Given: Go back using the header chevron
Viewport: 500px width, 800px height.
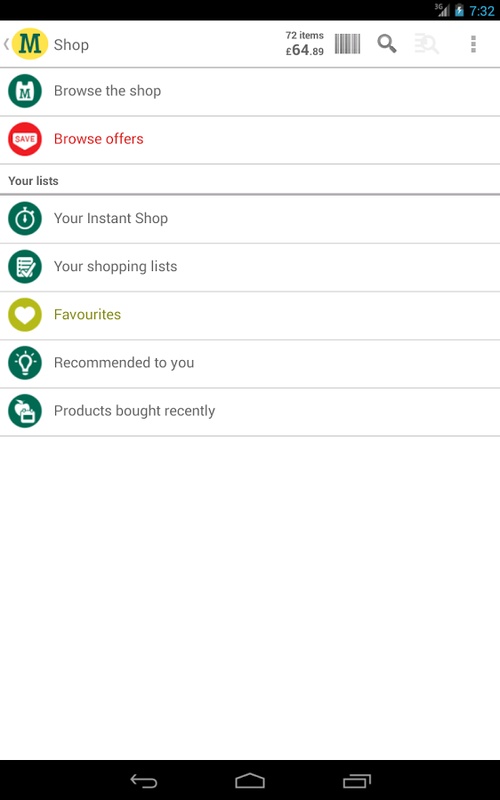Looking at the screenshot, I should click(6, 44).
